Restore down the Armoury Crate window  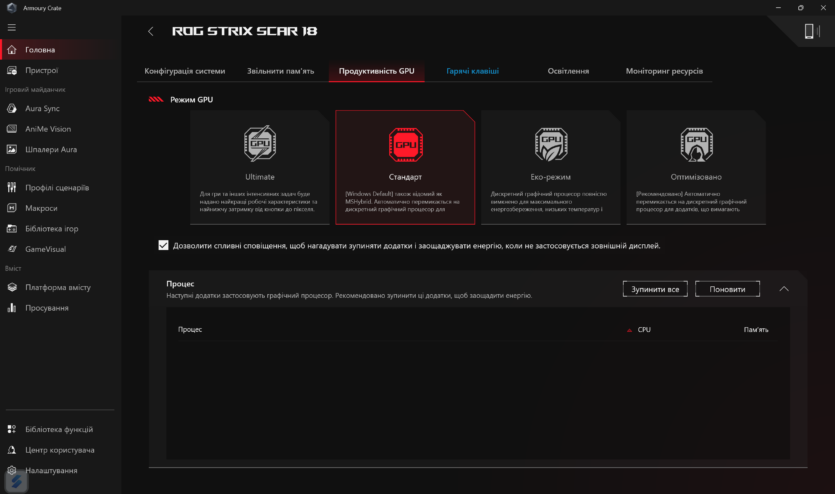(800, 8)
